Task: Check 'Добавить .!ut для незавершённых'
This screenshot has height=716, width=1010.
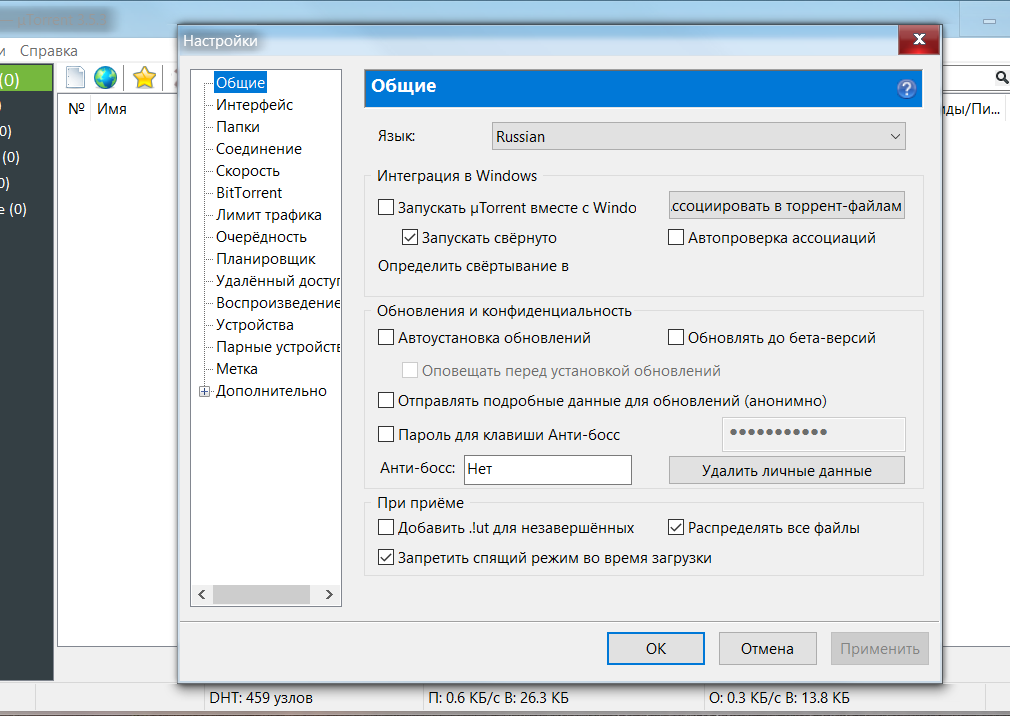Action: click(x=386, y=527)
